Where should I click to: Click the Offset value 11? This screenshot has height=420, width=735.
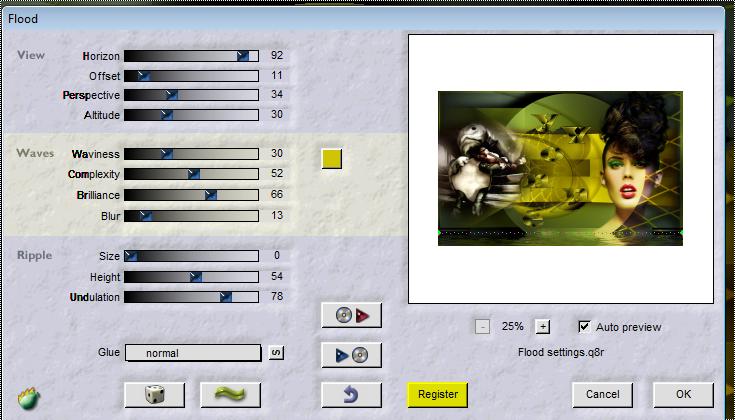coord(277,75)
